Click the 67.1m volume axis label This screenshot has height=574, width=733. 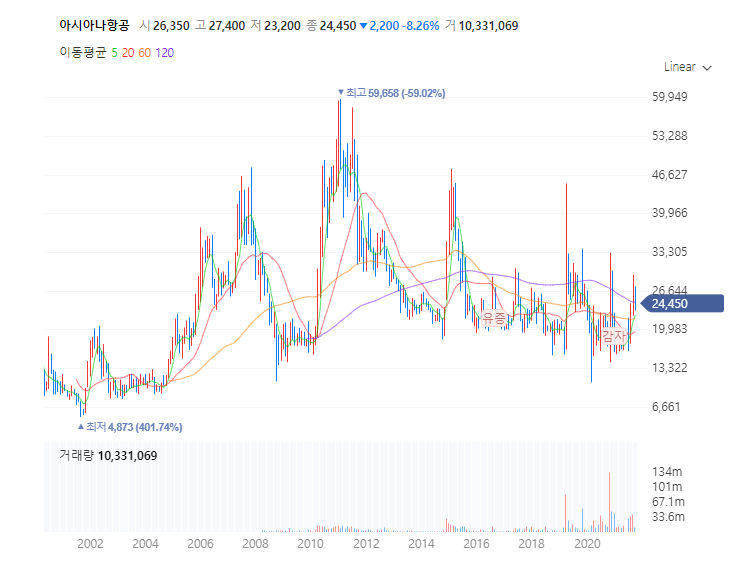(668, 502)
